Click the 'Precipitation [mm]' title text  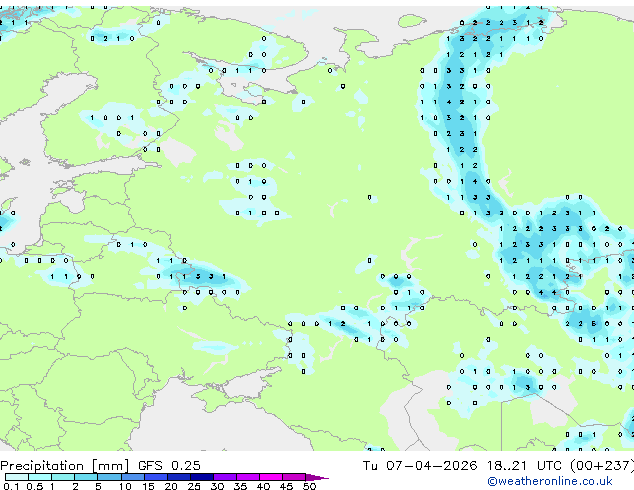[65, 466]
